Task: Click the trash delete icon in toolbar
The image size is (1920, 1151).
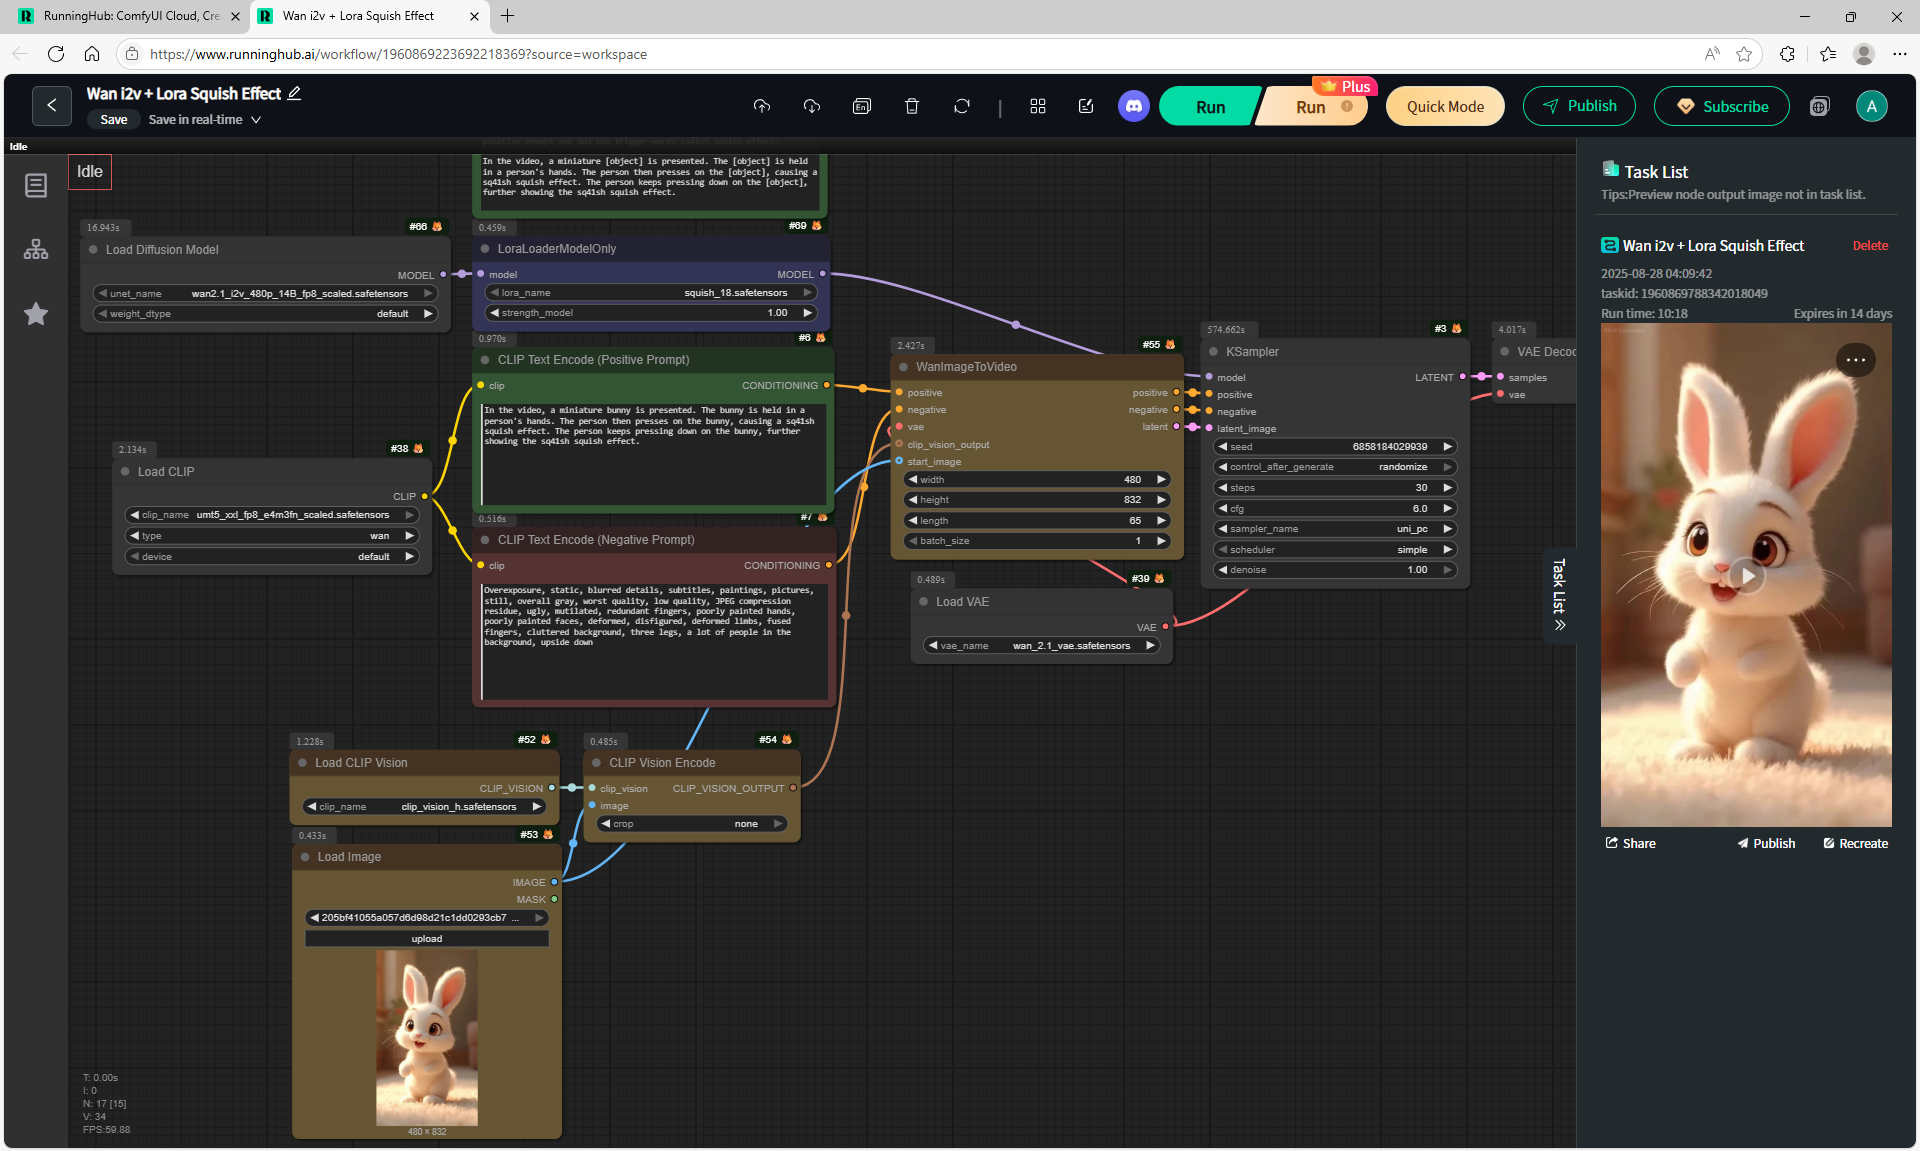Action: [x=911, y=106]
